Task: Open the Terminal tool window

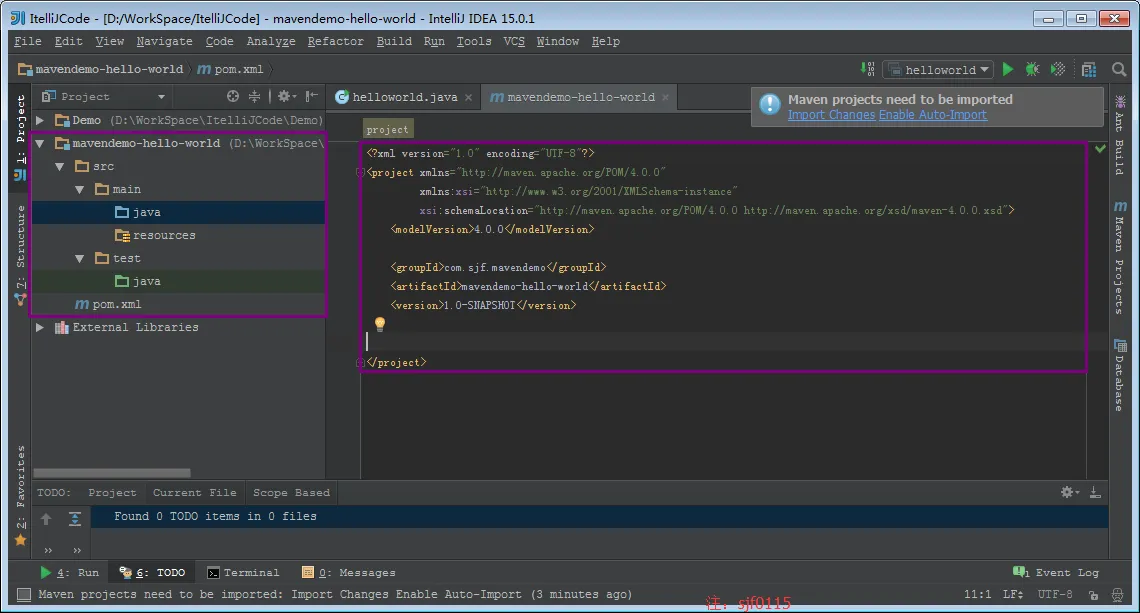Action: click(243, 572)
